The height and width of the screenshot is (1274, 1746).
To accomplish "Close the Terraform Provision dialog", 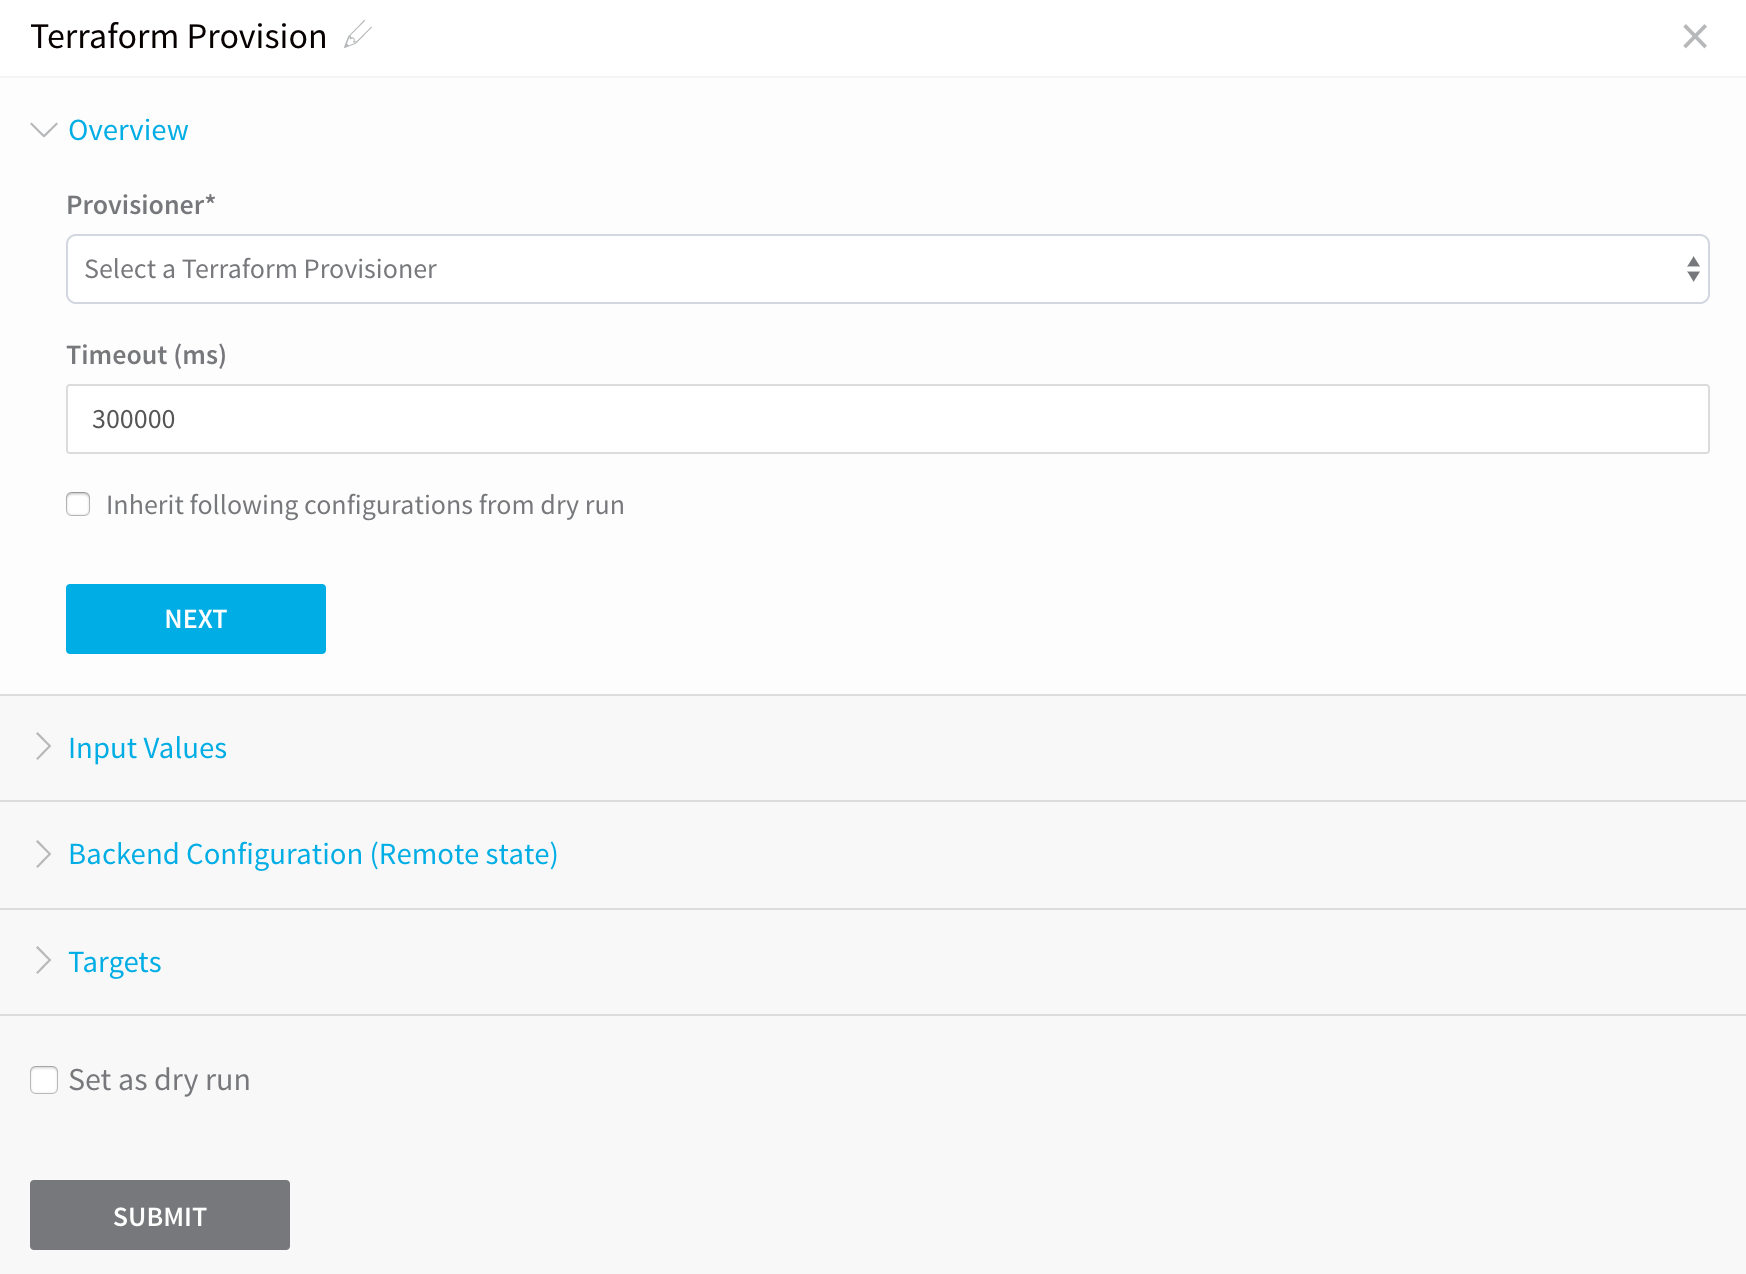I will pyautogui.click(x=1694, y=37).
